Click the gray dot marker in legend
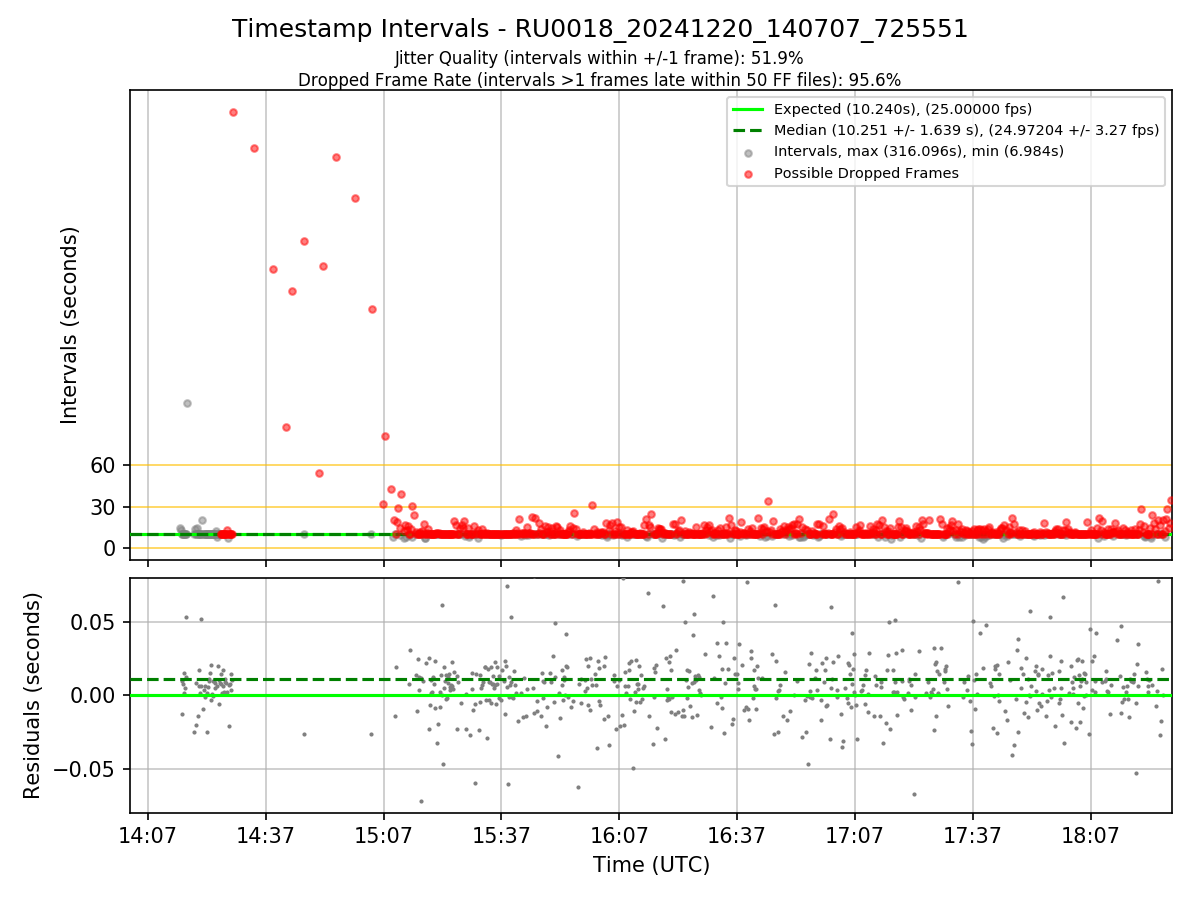 [748, 152]
